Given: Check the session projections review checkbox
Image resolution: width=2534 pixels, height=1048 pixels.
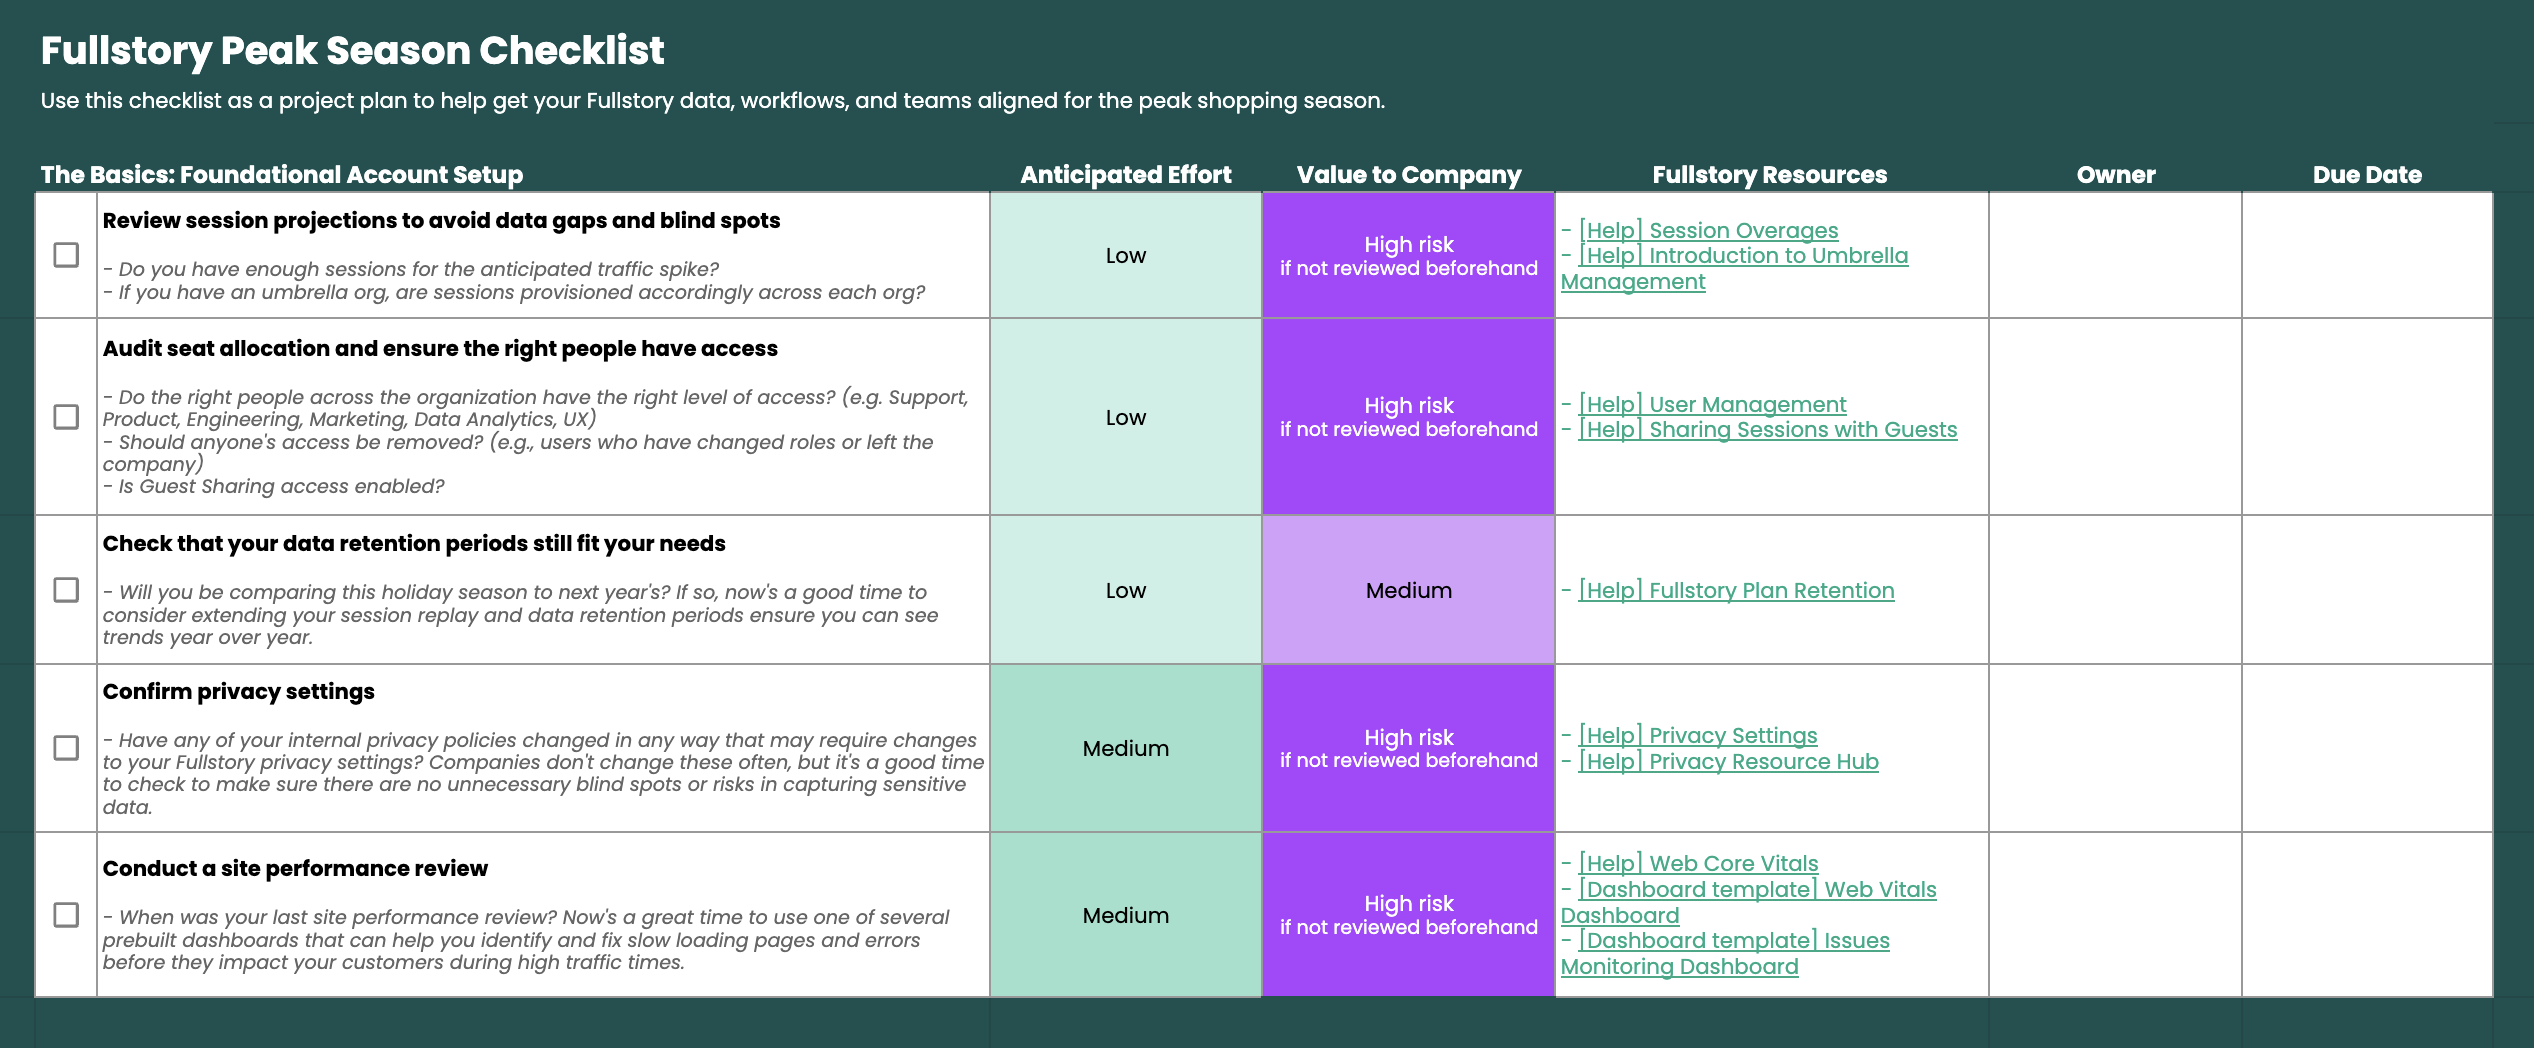Looking at the screenshot, I should point(66,255).
